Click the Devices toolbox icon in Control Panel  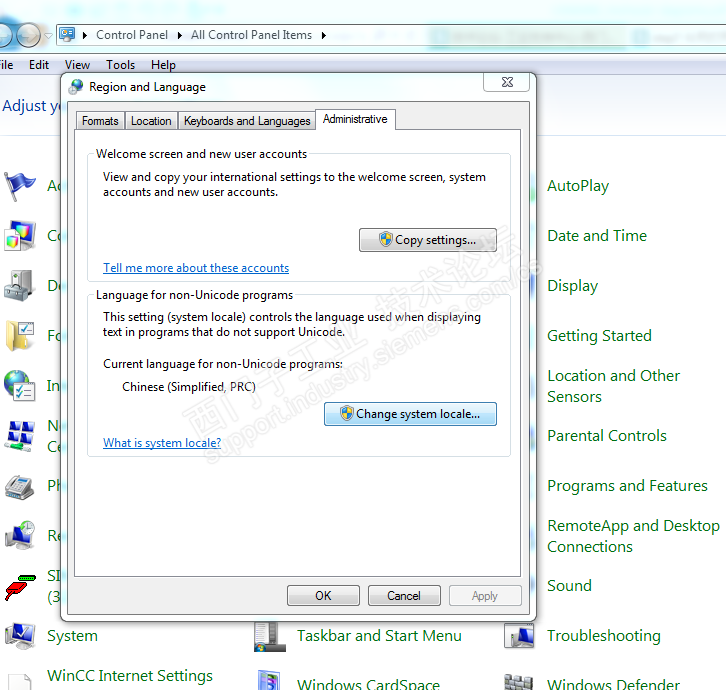(19, 286)
